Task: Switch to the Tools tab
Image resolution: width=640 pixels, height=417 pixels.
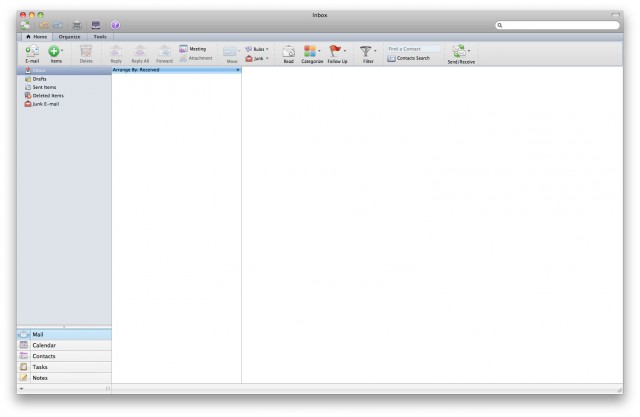Action: point(100,37)
